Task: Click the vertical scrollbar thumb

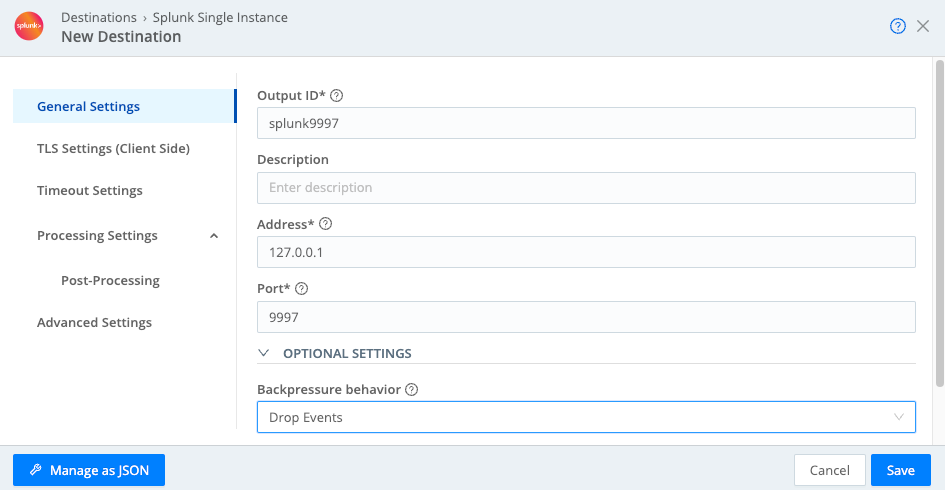Action: coord(939,223)
